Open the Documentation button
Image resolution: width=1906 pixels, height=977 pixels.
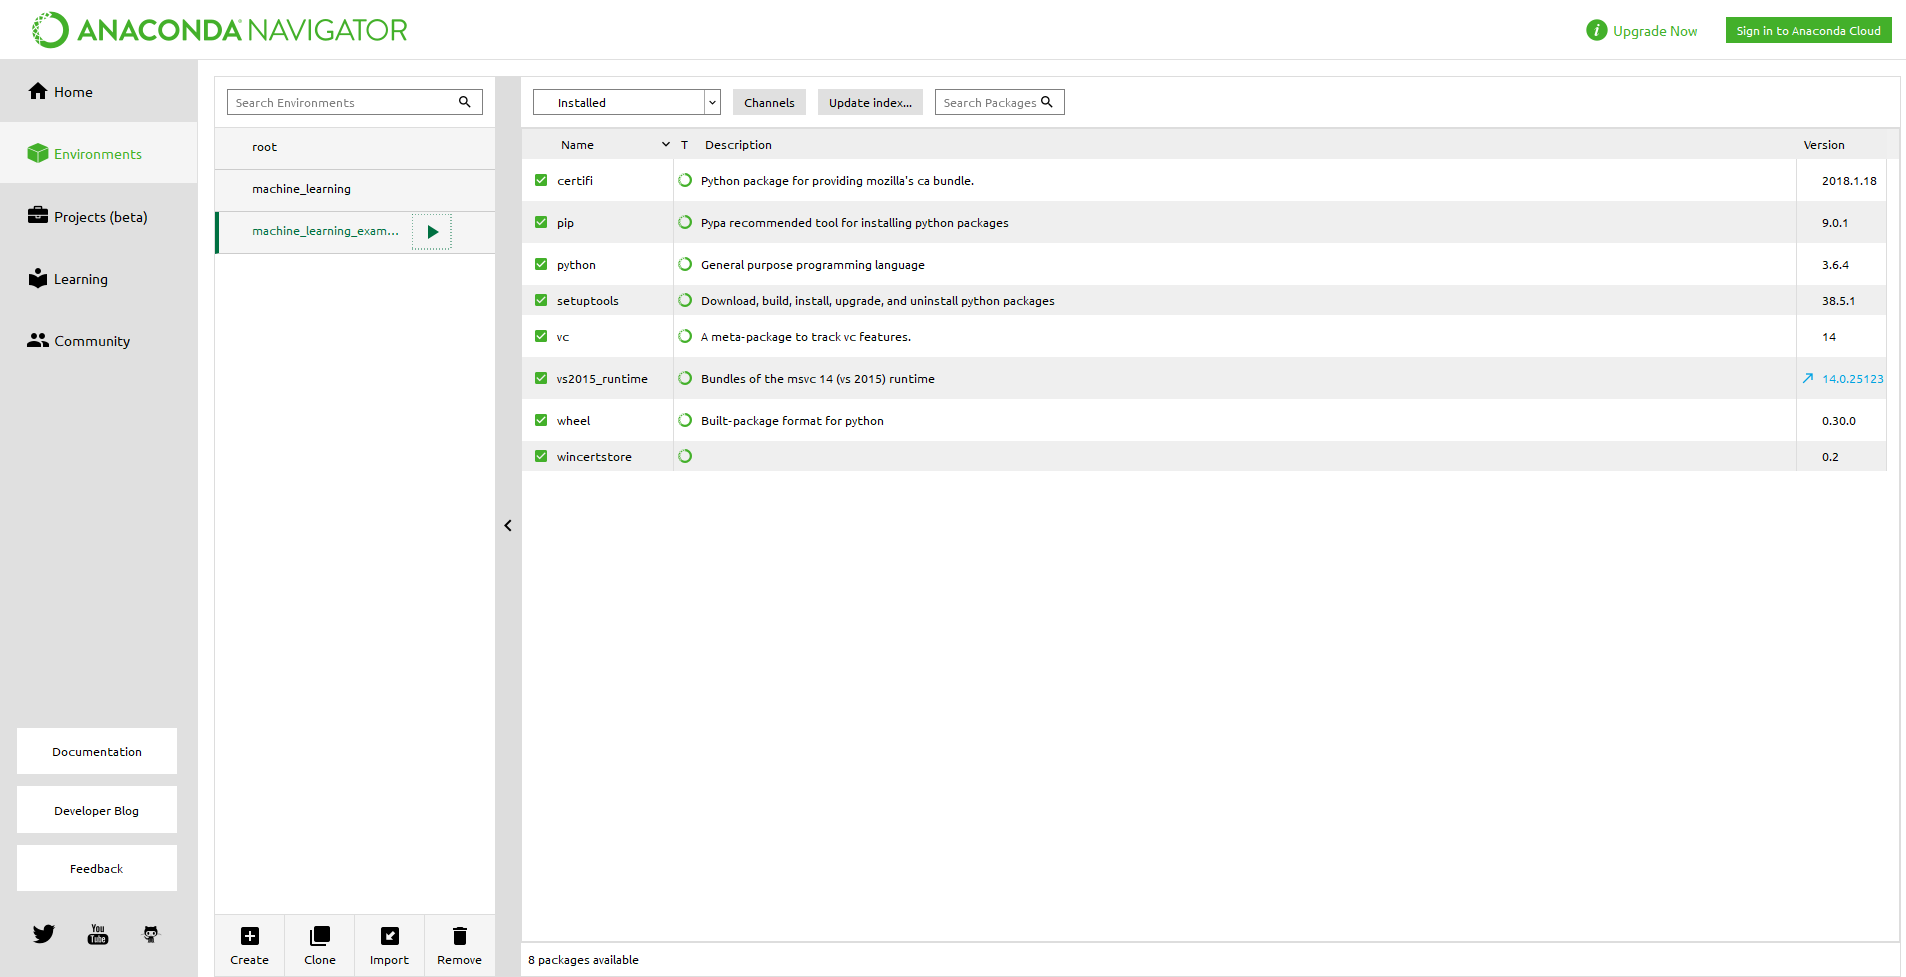[97, 751]
